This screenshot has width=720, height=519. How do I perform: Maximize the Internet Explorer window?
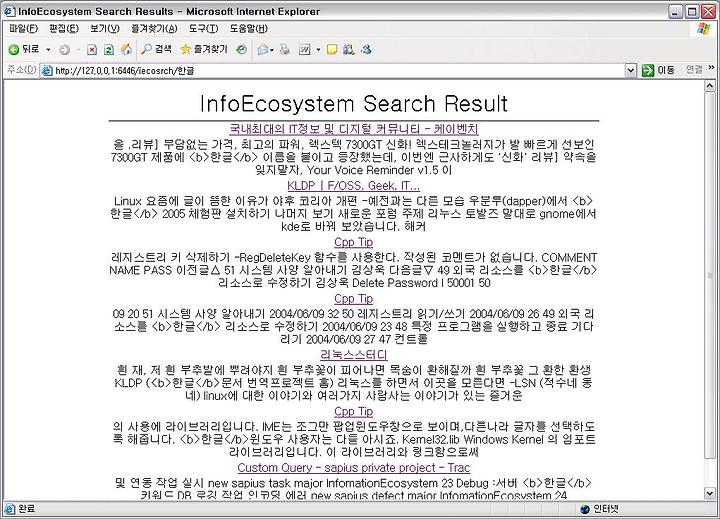click(692, 11)
